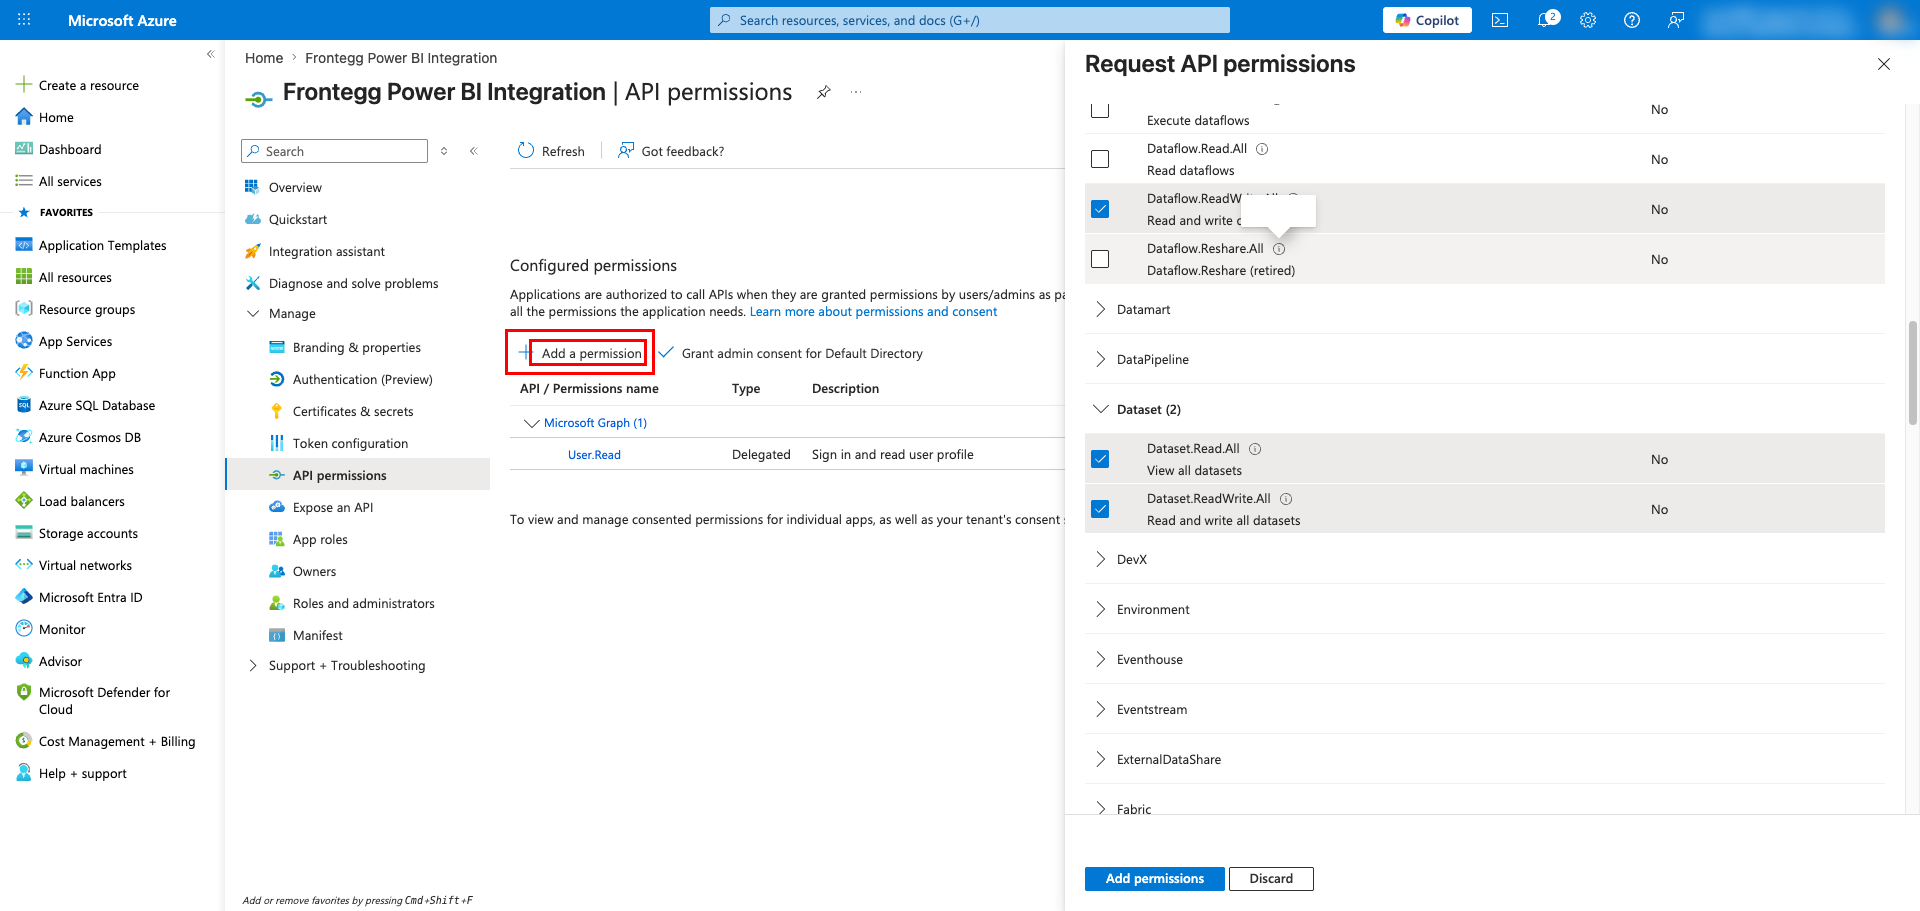This screenshot has height=911, width=1920.
Task: Open Cost Management + Billing
Action: pos(117,741)
